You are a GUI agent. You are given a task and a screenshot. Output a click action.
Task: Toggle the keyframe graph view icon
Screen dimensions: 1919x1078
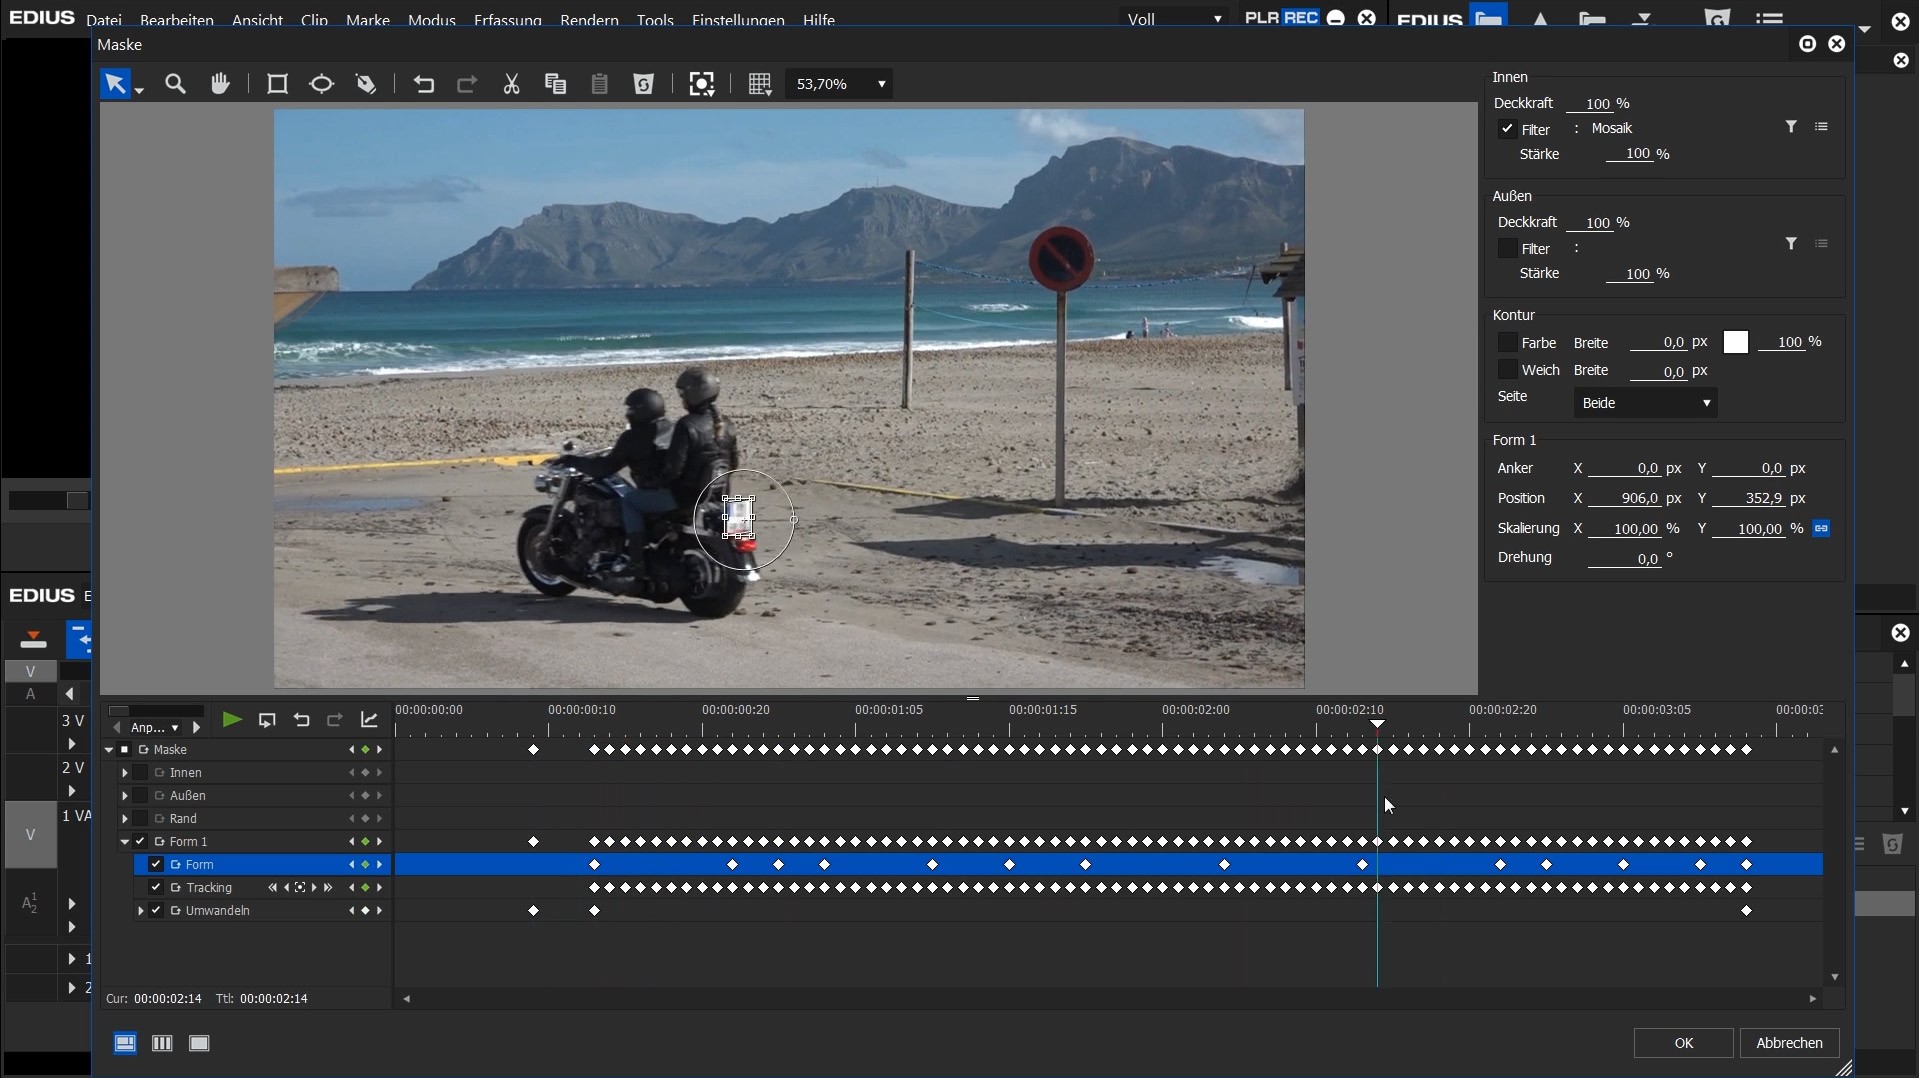click(x=369, y=720)
